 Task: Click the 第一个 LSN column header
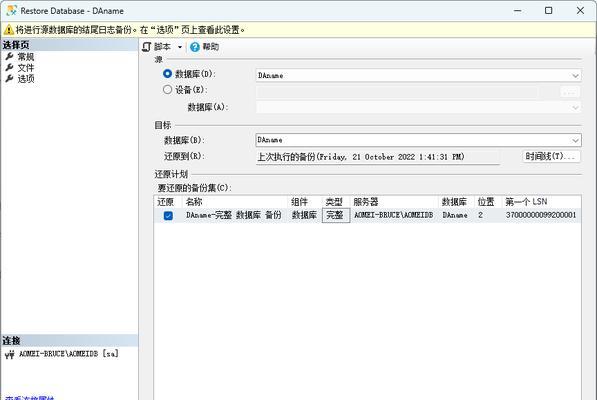526,202
